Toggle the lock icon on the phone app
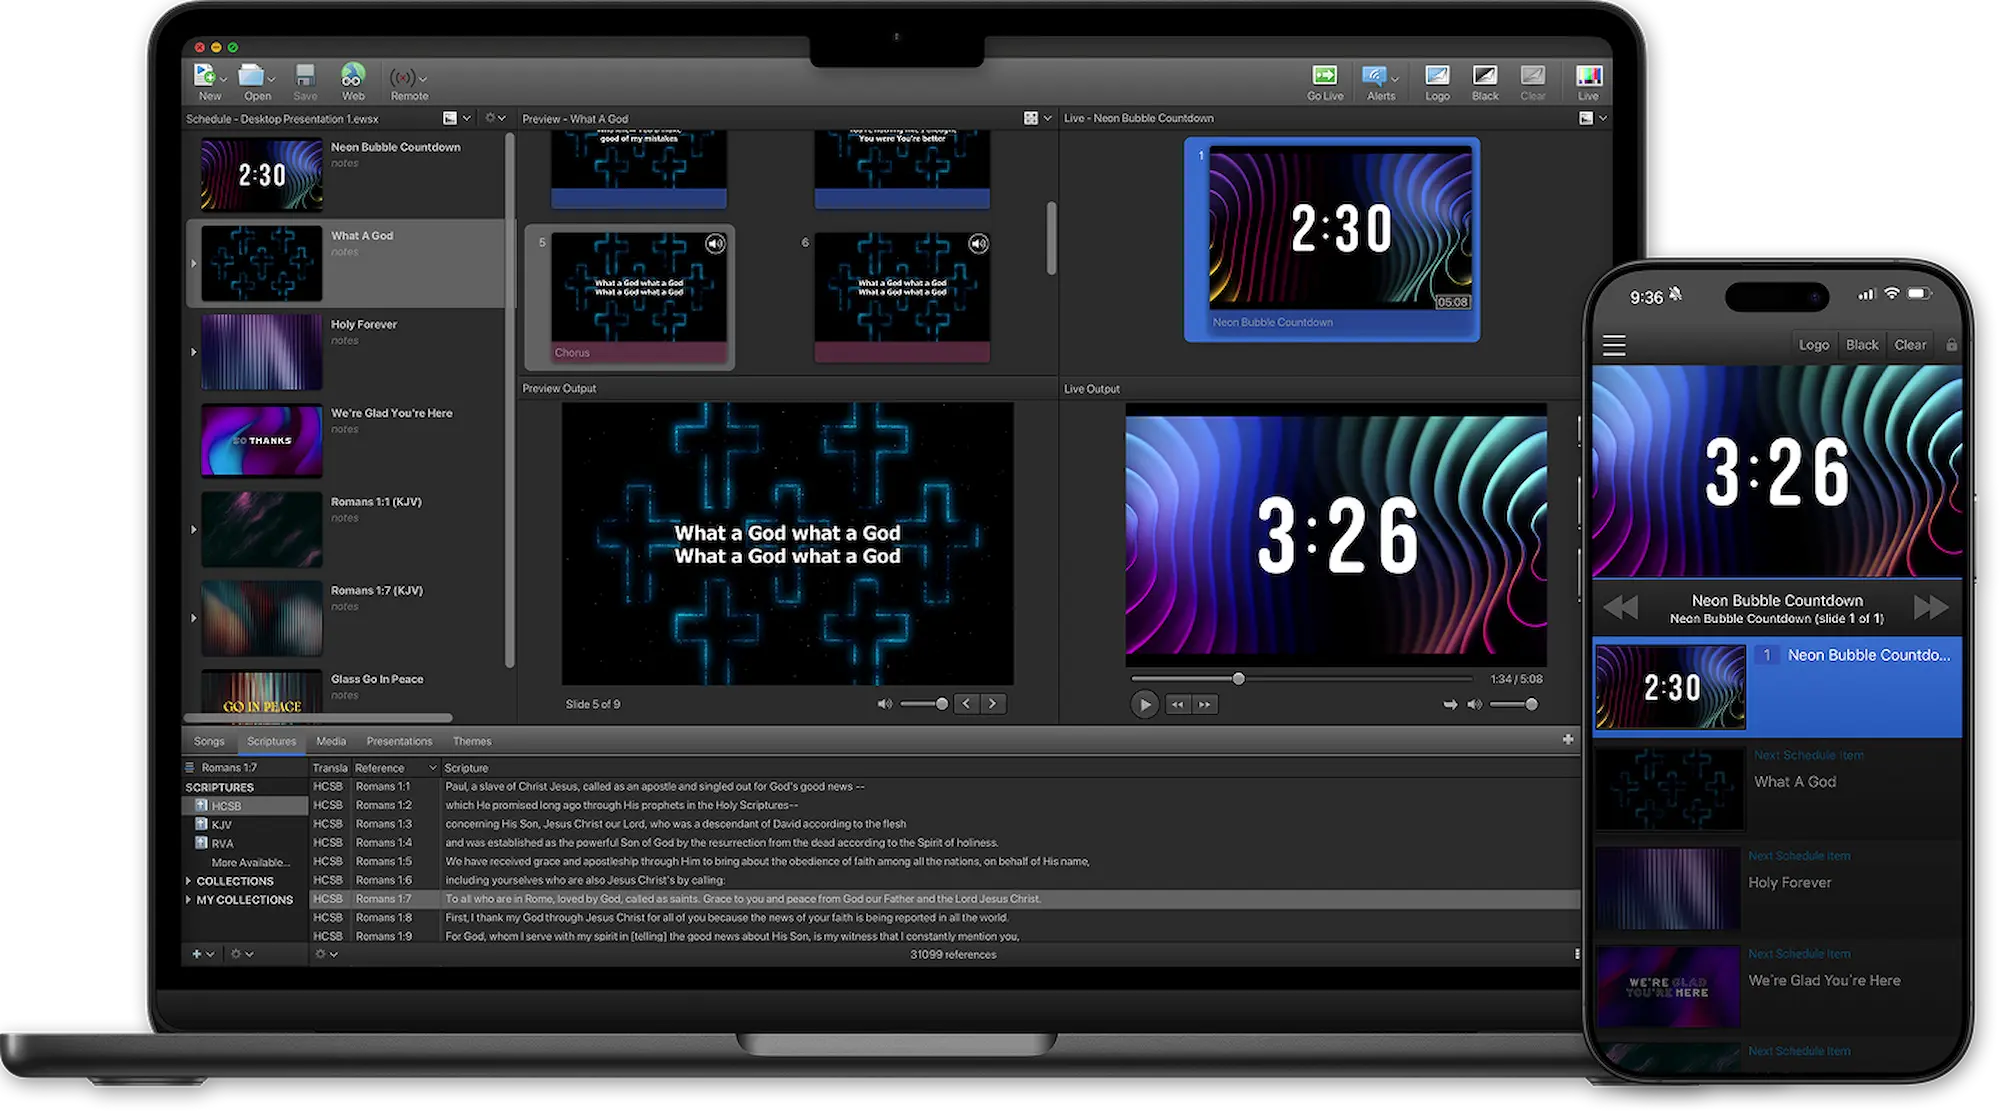 tap(1951, 344)
